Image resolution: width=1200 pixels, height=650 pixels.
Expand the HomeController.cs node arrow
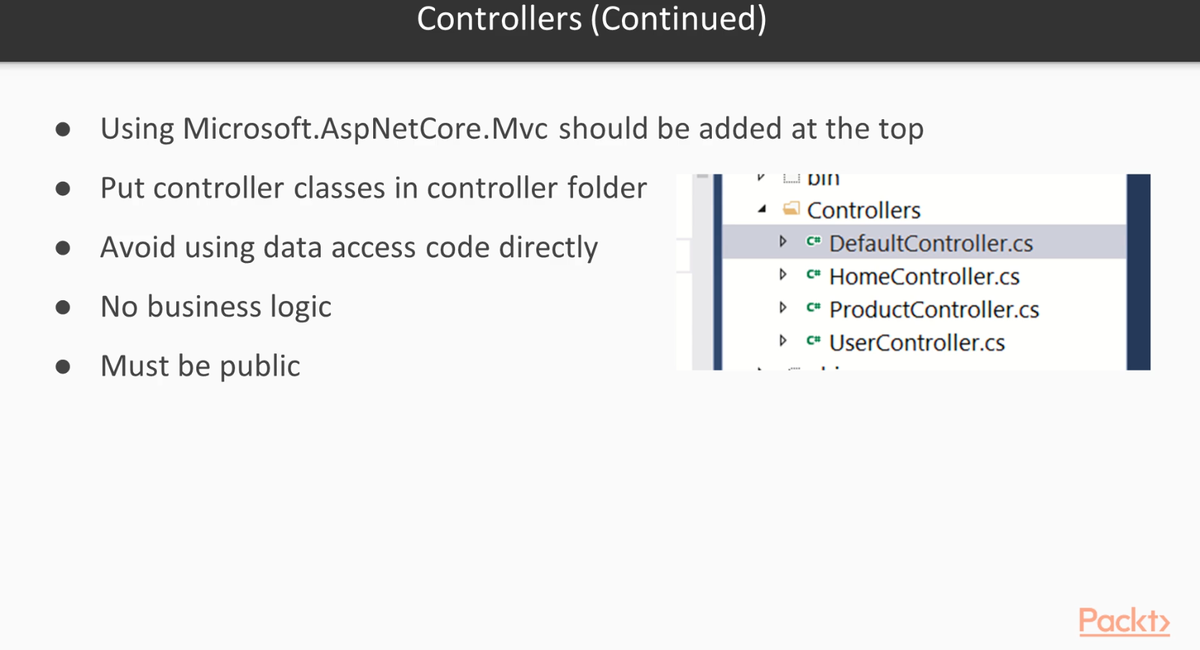783,276
